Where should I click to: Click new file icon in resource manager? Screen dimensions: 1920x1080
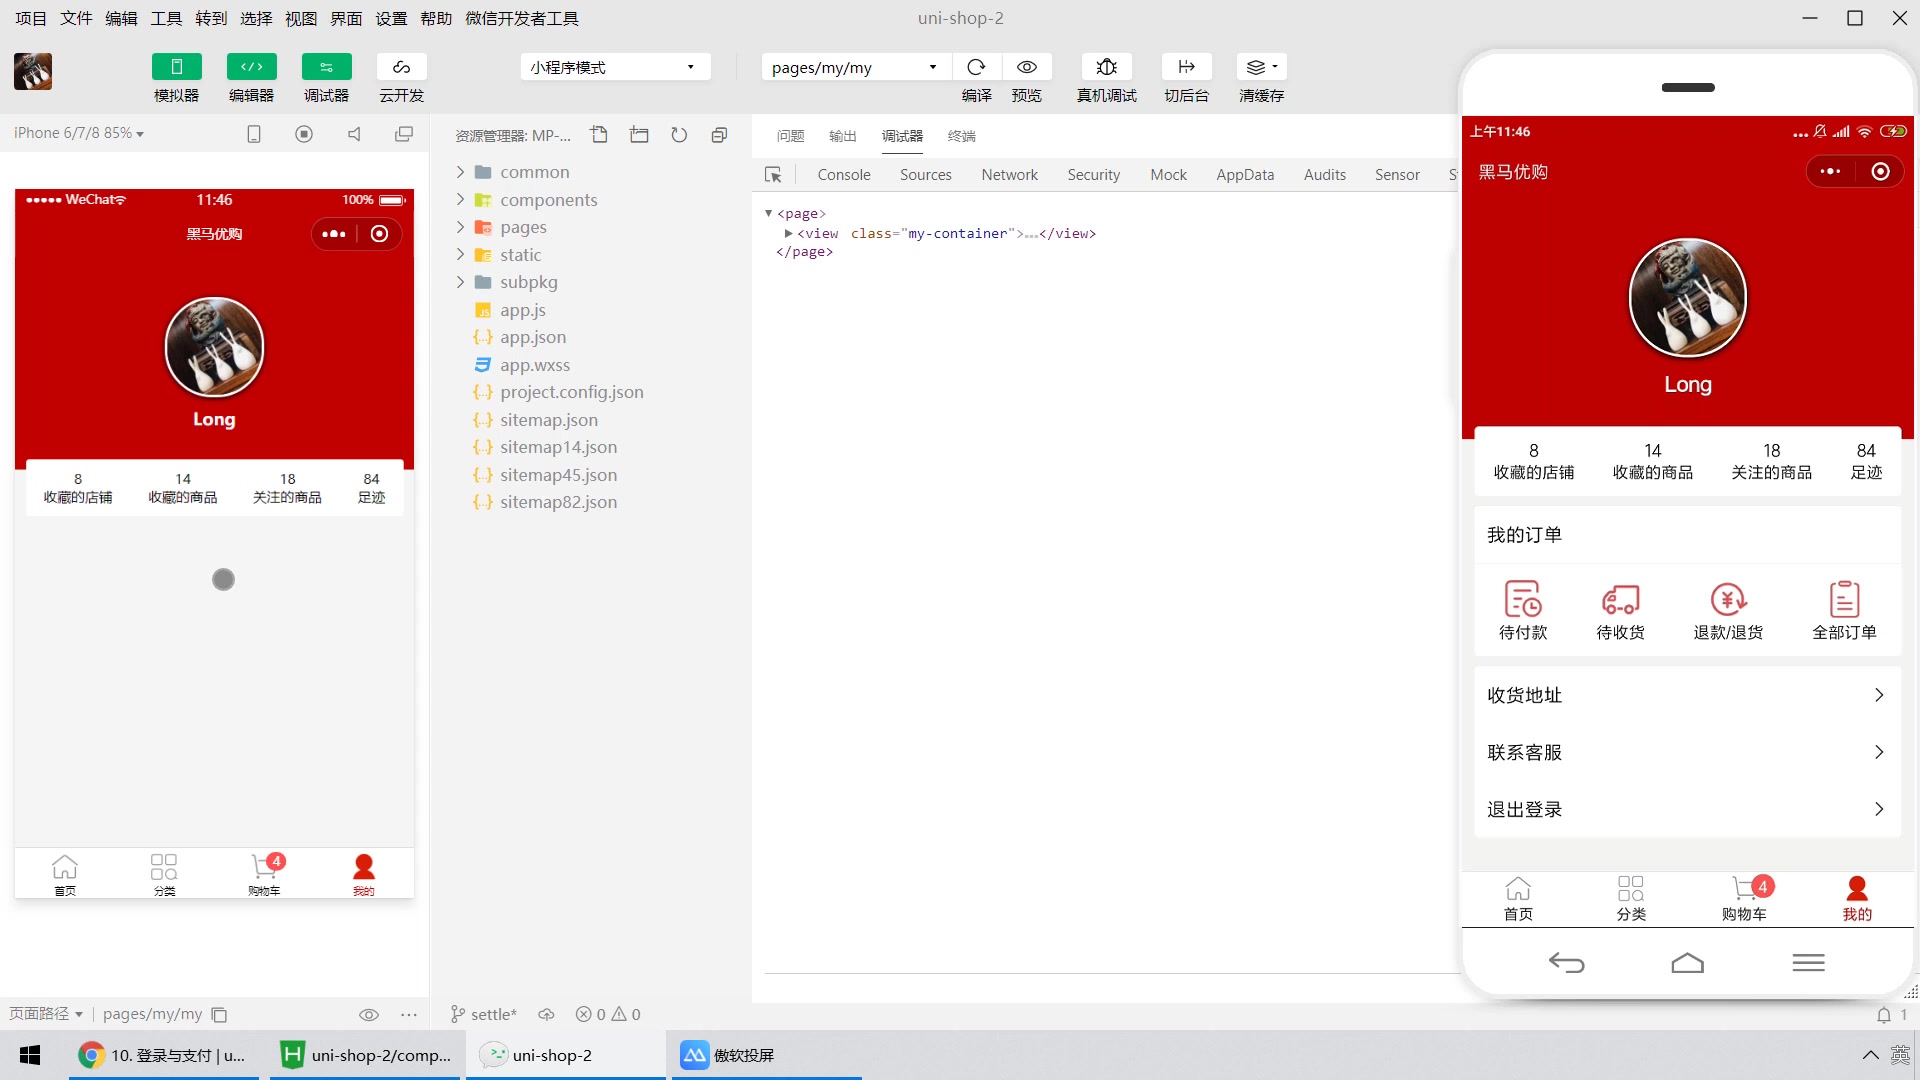tap(599, 135)
